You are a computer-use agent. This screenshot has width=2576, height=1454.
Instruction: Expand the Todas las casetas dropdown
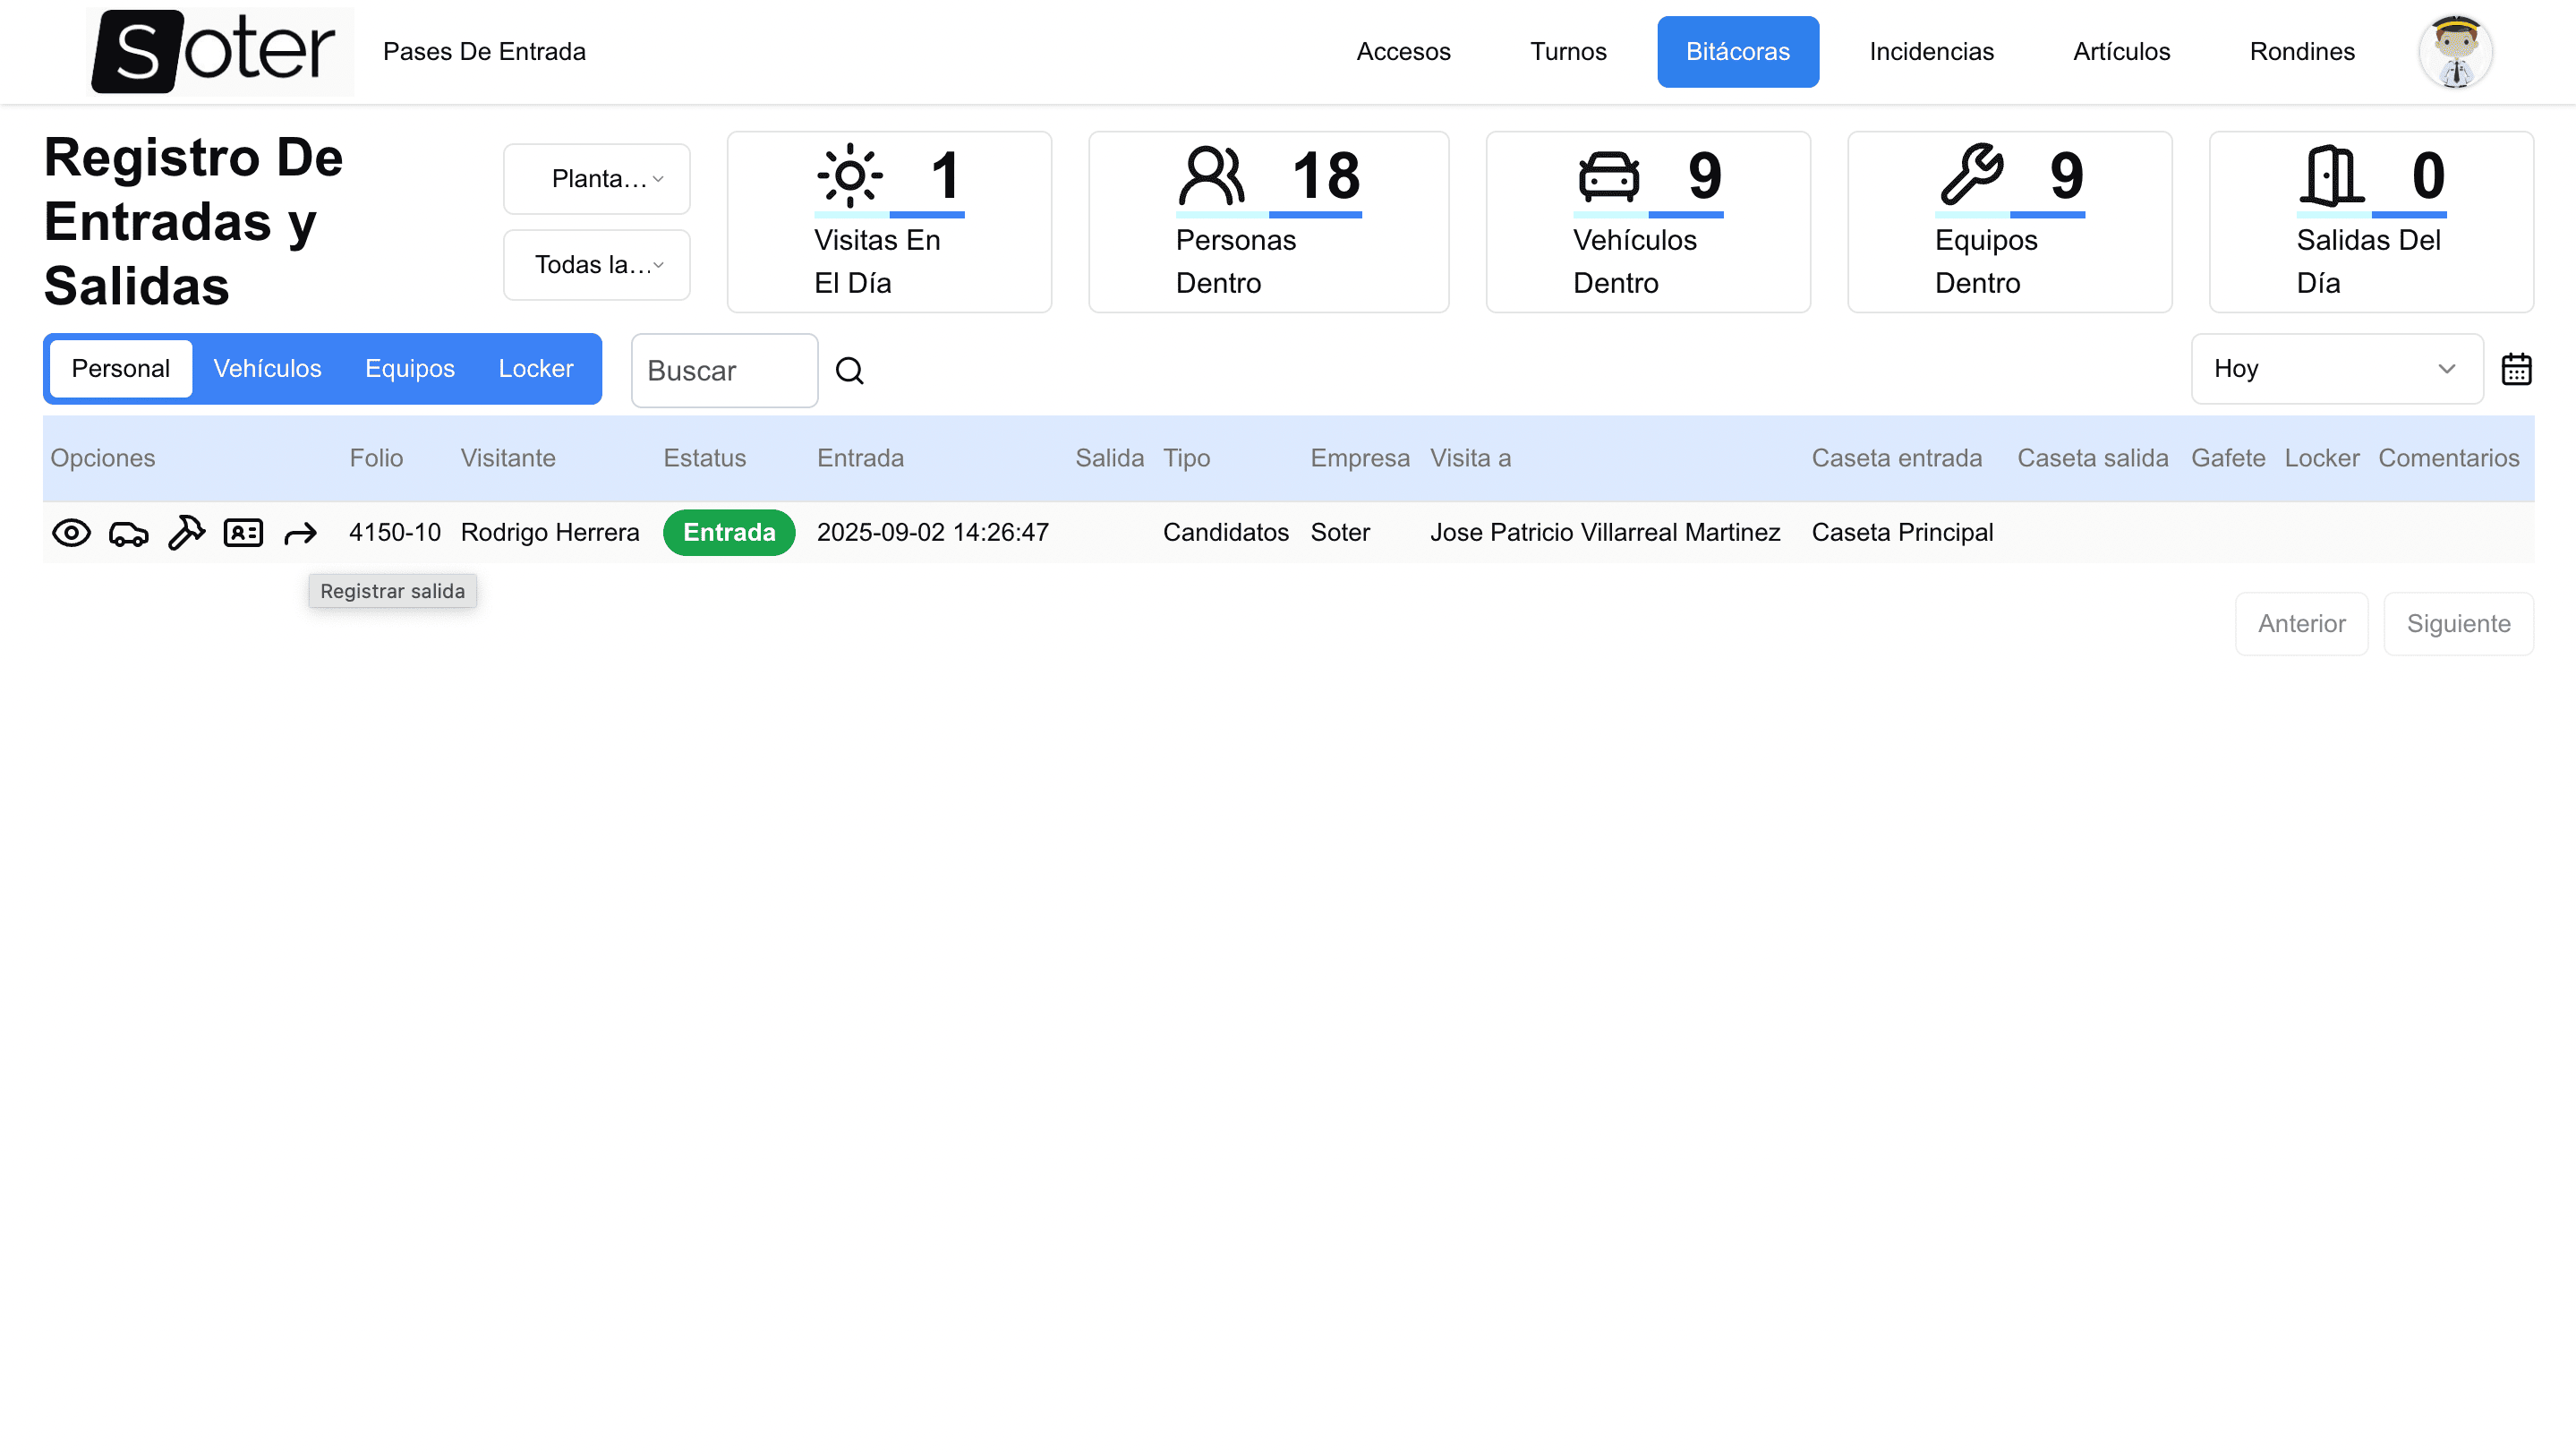click(597, 265)
